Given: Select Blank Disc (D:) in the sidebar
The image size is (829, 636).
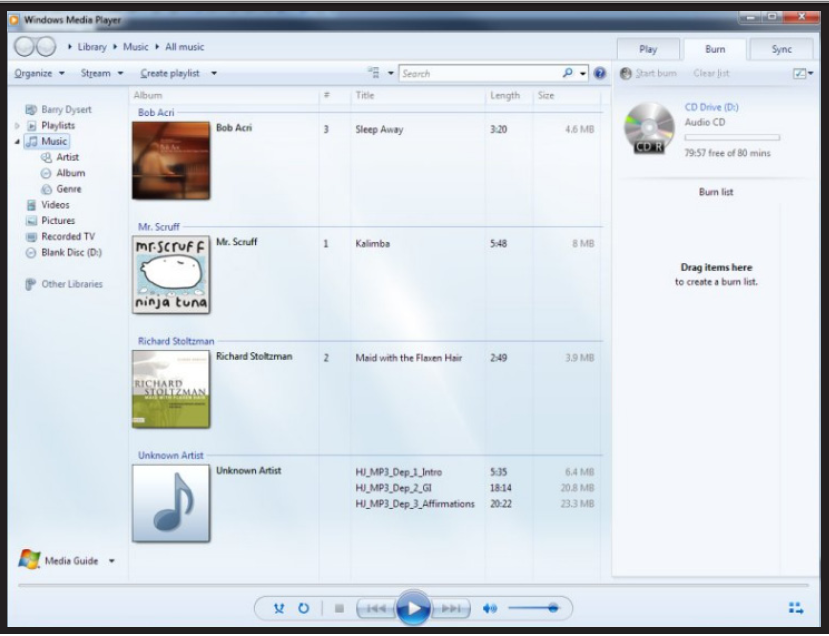Looking at the screenshot, I should (71, 252).
